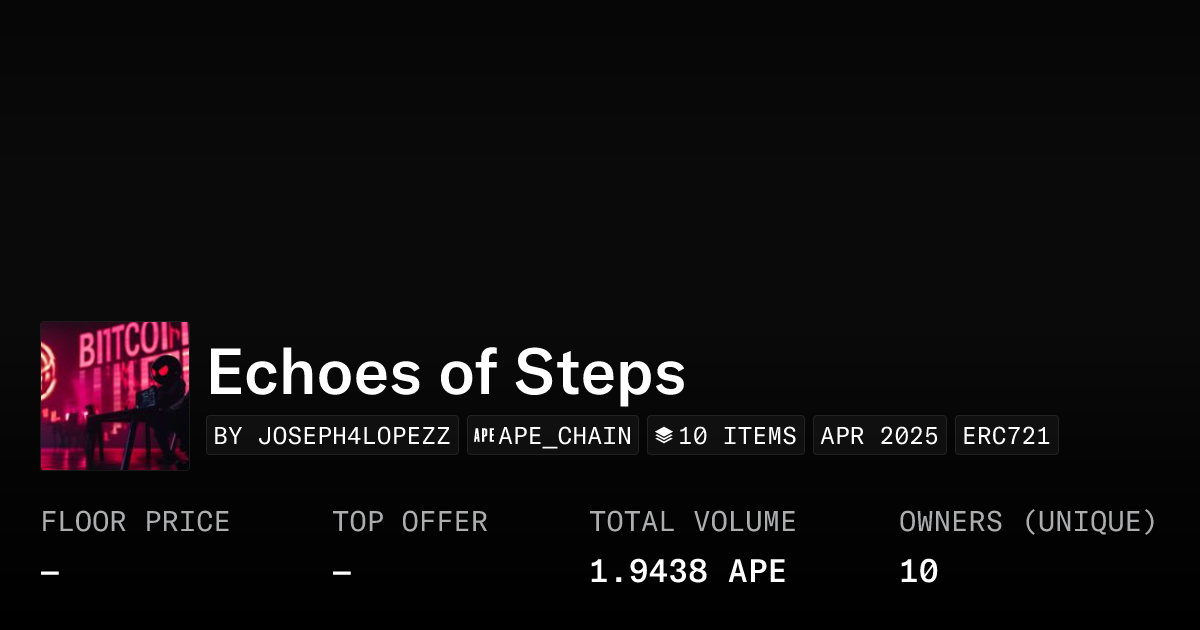Click the dash value under Floor Price
This screenshot has width=1200, height=630.
(x=50, y=573)
